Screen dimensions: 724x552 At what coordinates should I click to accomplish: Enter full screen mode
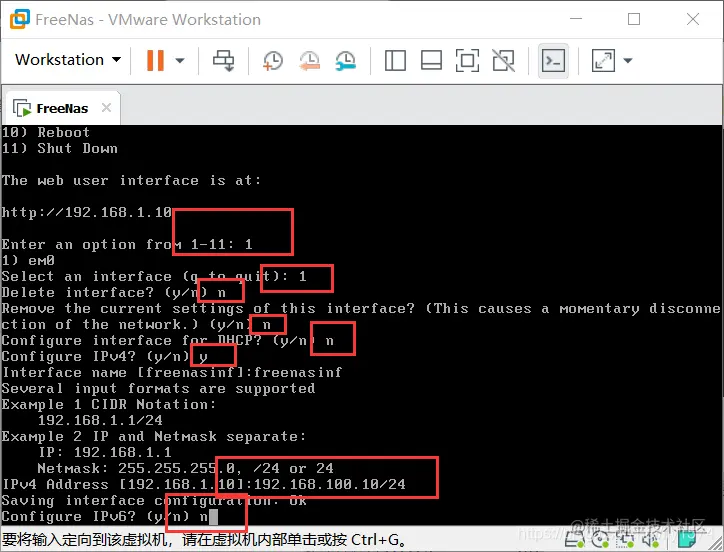click(x=467, y=61)
